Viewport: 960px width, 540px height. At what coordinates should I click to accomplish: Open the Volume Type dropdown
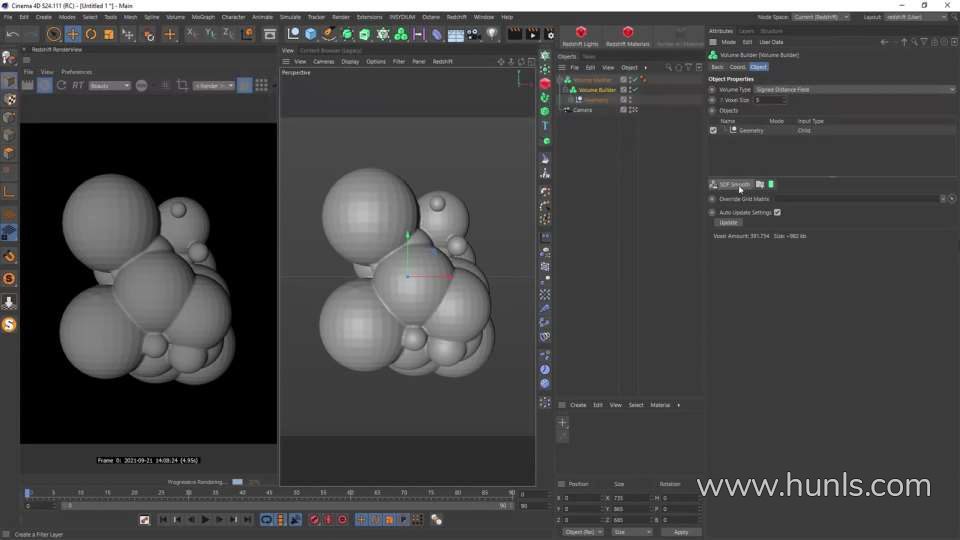pyautogui.click(x=853, y=89)
